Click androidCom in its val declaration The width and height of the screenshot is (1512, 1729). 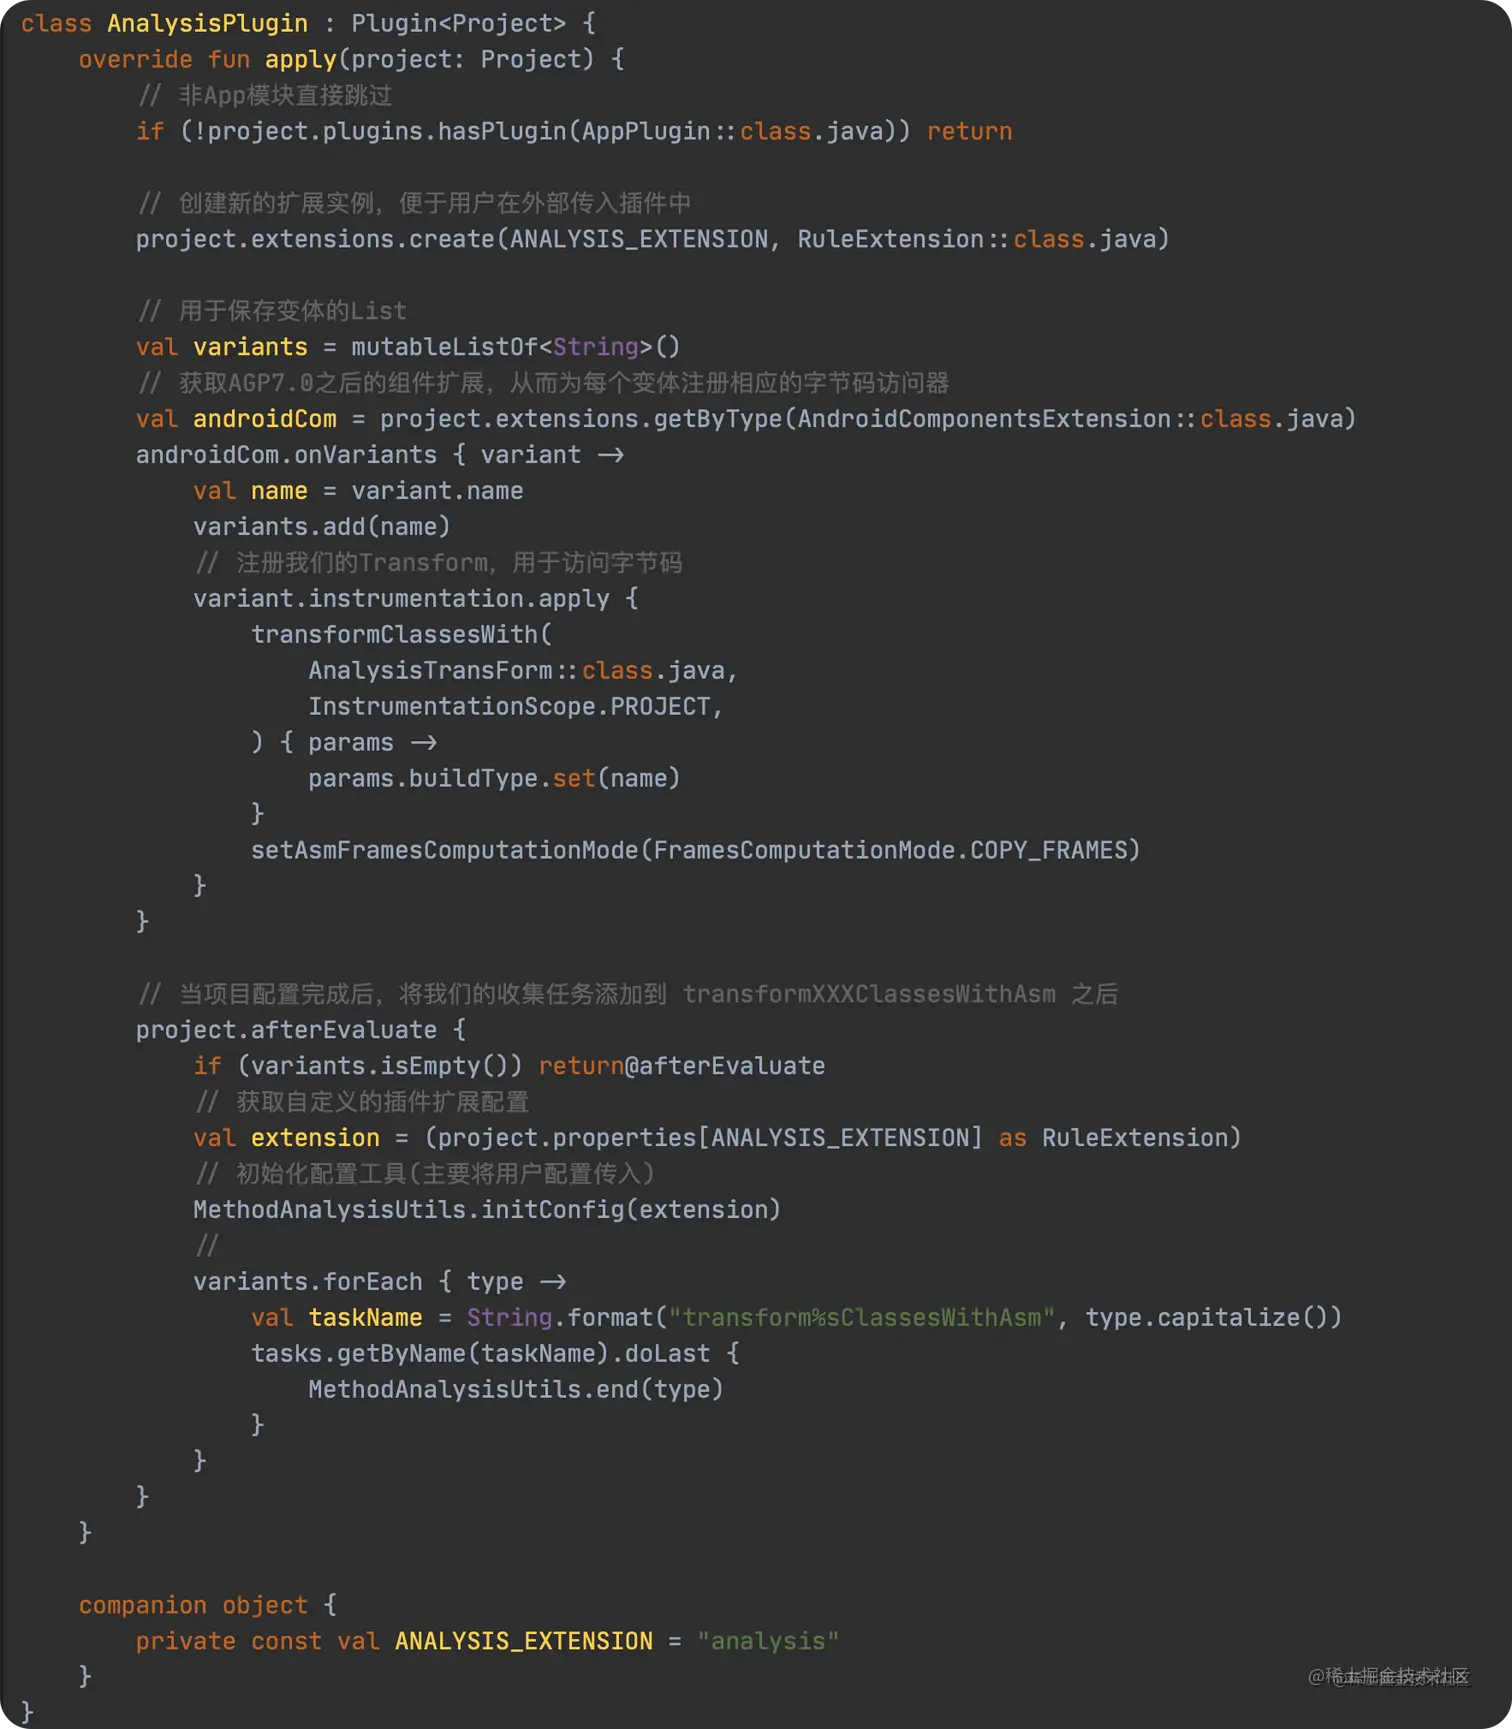[264, 419]
